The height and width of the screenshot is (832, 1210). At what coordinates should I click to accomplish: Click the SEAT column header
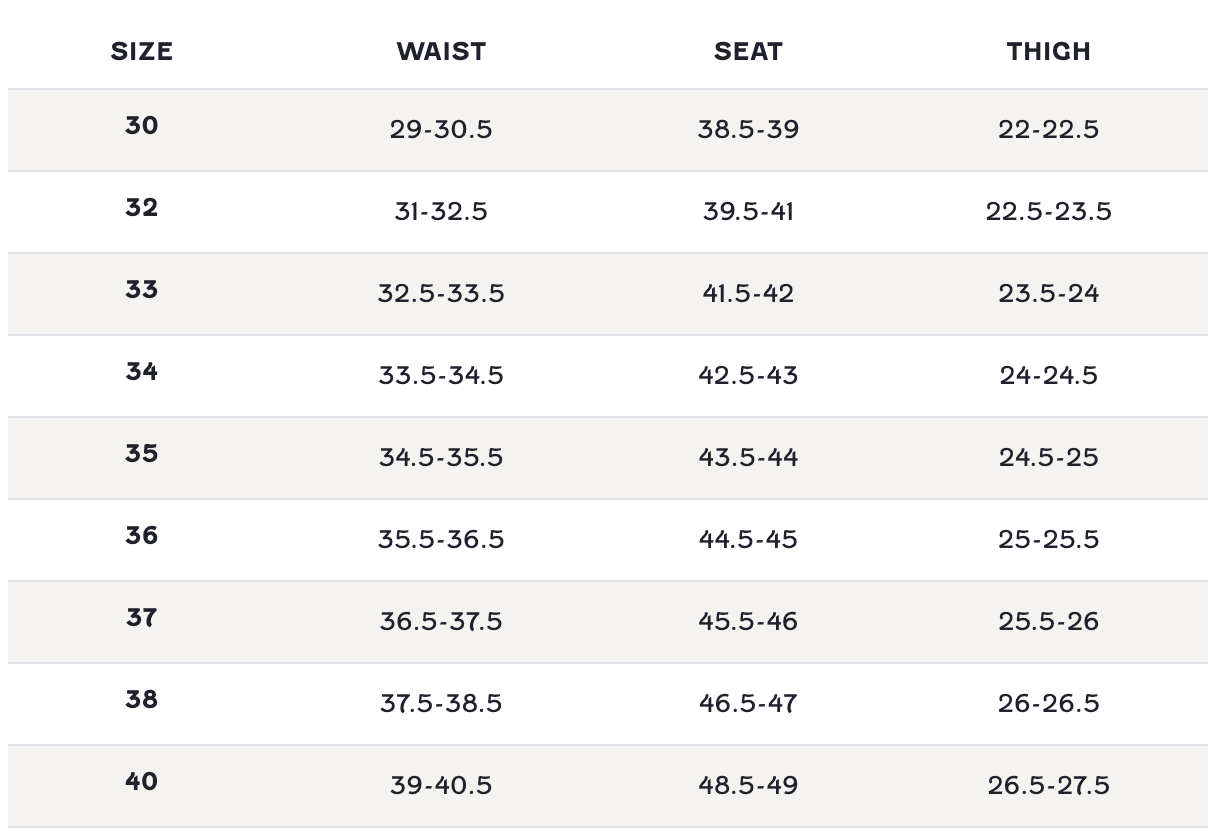[x=748, y=51]
